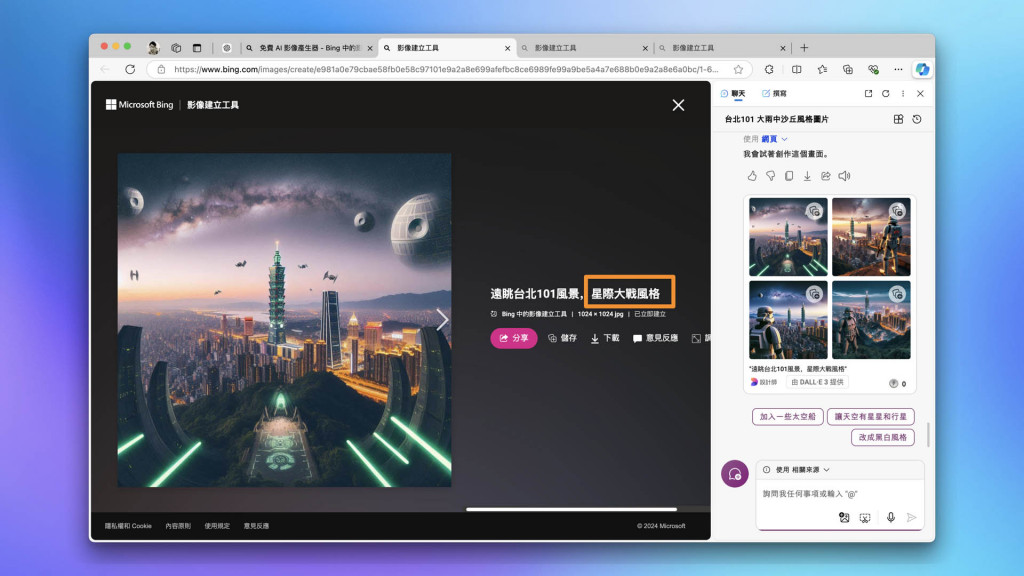Read the response aloud speaker icon
Viewport: 1024px width, 576px height.
coord(844,176)
